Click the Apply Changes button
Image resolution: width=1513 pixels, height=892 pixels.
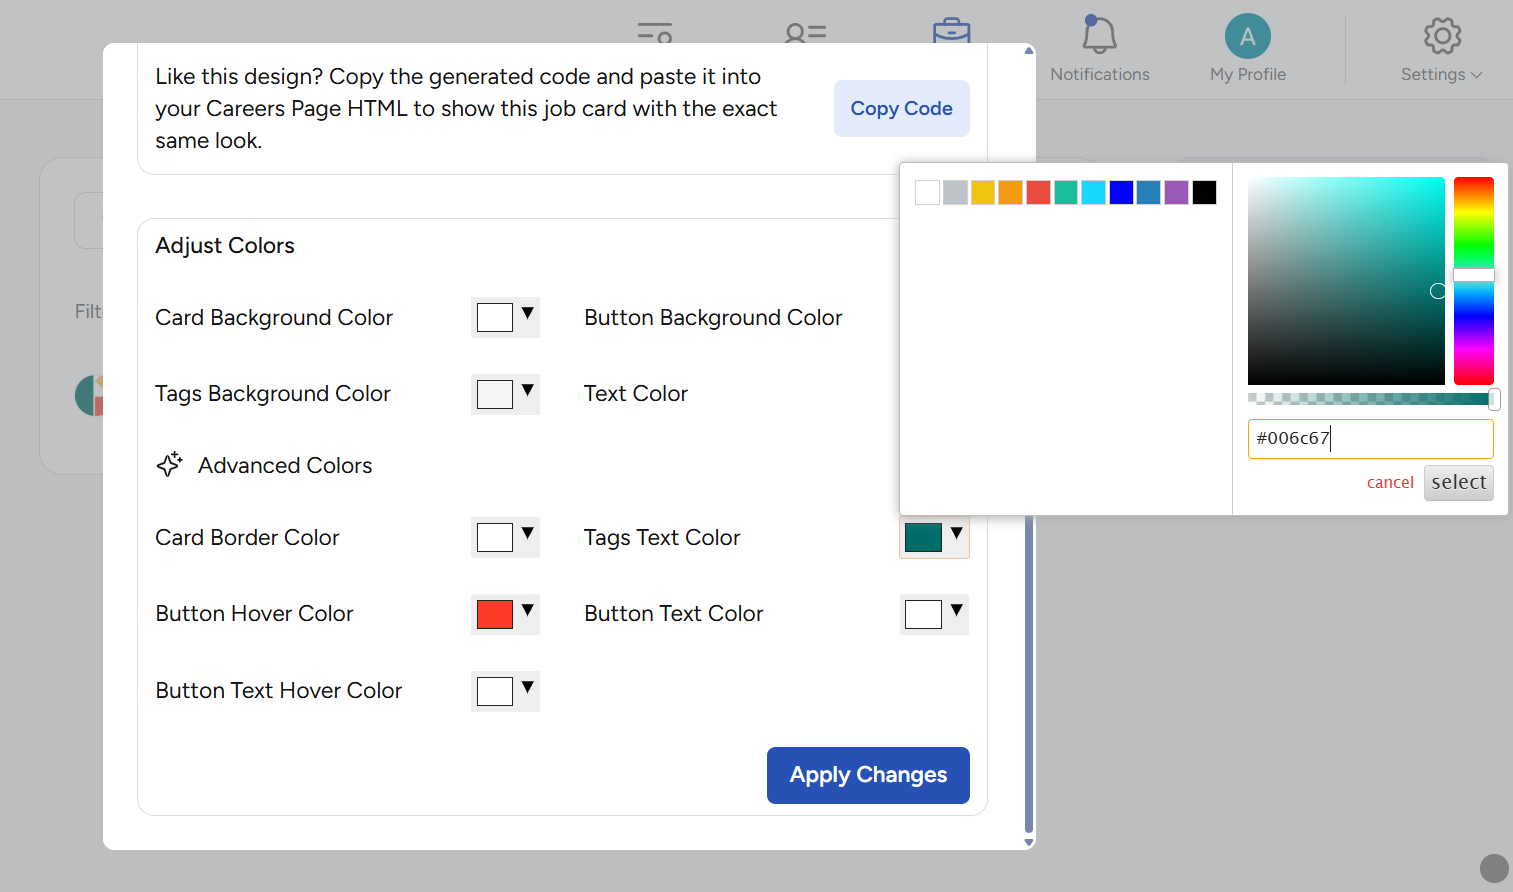tap(868, 775)
